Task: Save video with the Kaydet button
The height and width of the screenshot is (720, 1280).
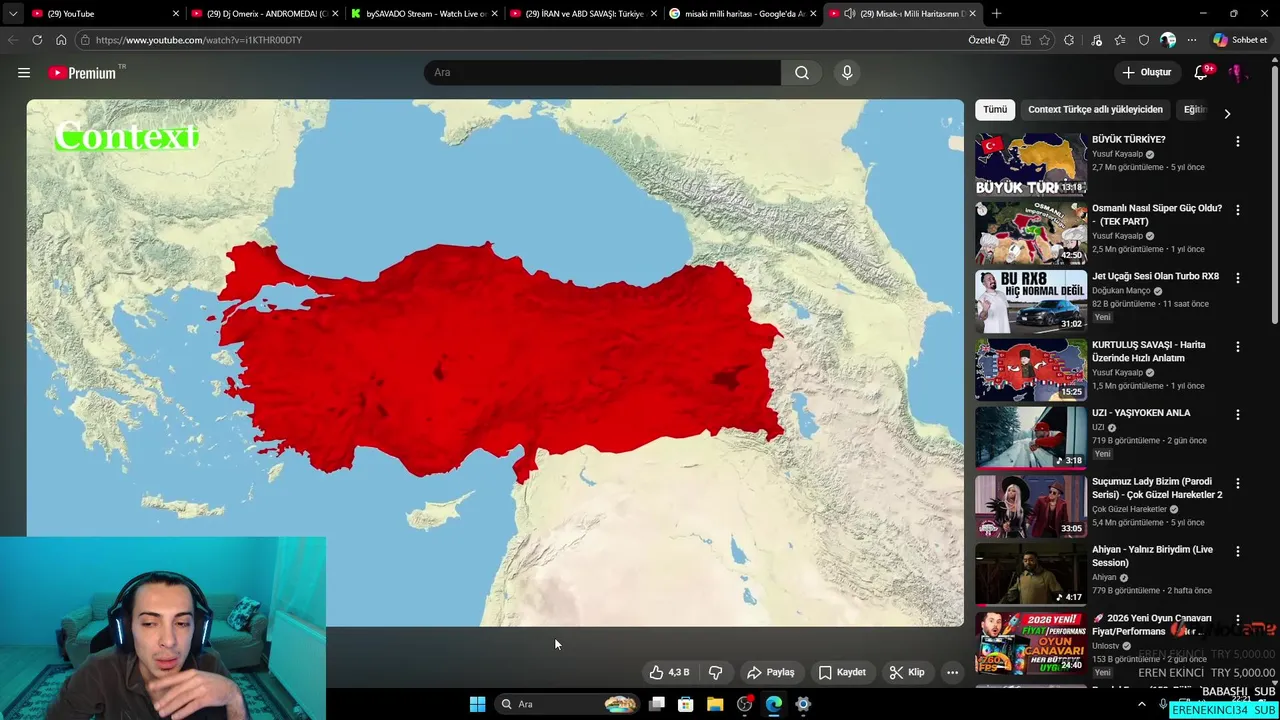Action: click(842, 672)
